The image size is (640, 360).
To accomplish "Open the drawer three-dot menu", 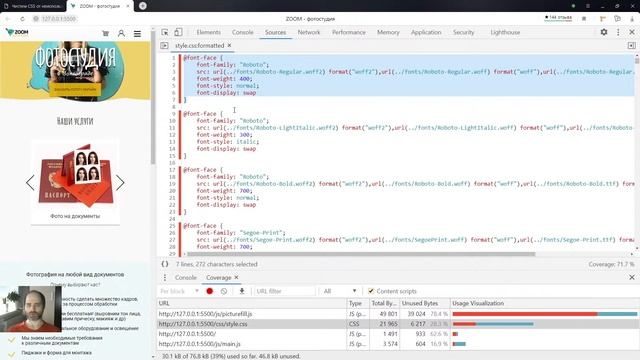I will tap(164, 278).
